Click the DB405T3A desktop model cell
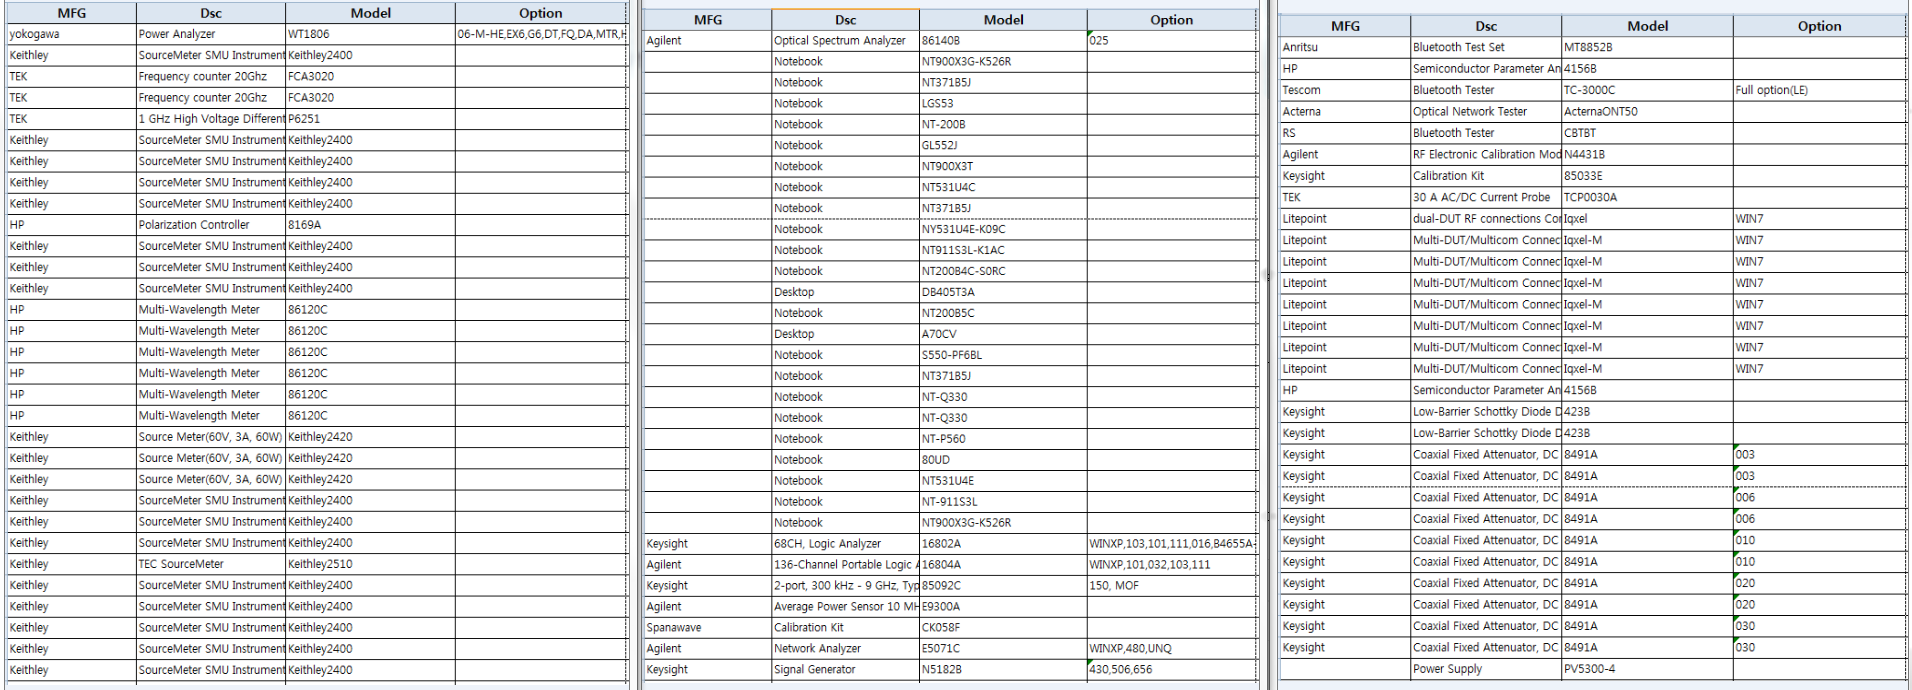 coord(948,292)
